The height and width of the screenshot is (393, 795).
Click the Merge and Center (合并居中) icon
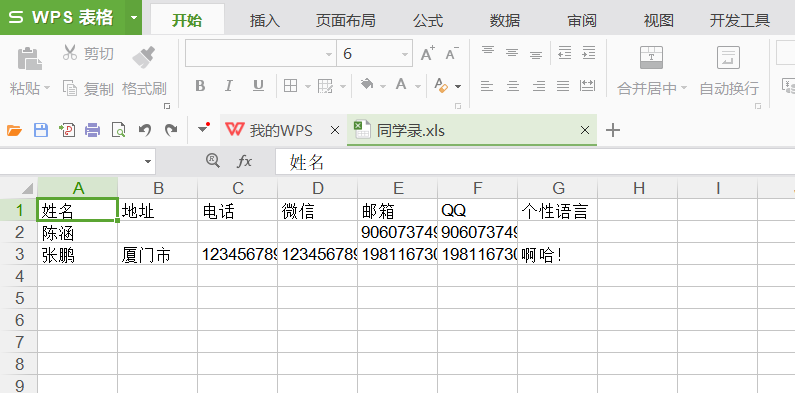click(x=652, y=57)
